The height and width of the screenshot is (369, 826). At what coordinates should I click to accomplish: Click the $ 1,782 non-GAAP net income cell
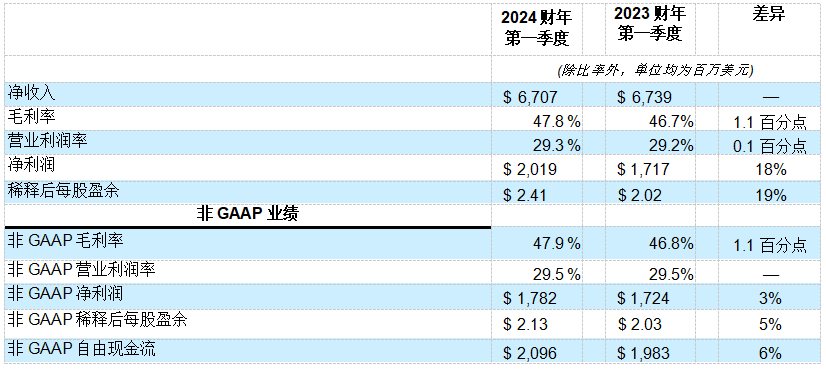(x=530, y=298)
